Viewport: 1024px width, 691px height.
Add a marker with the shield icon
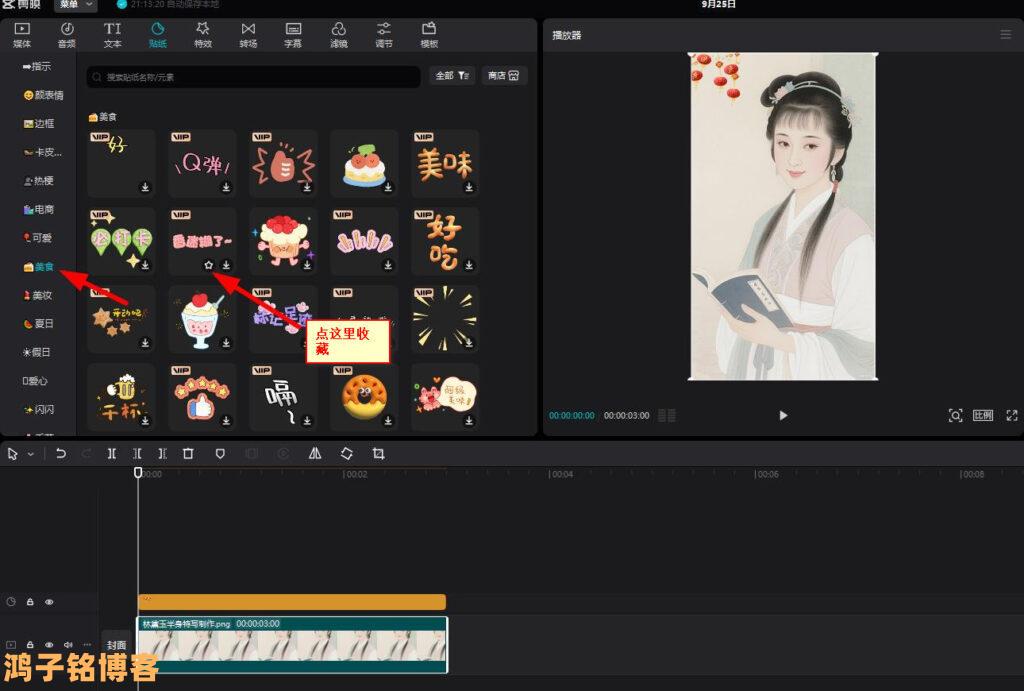coord(220,453)
